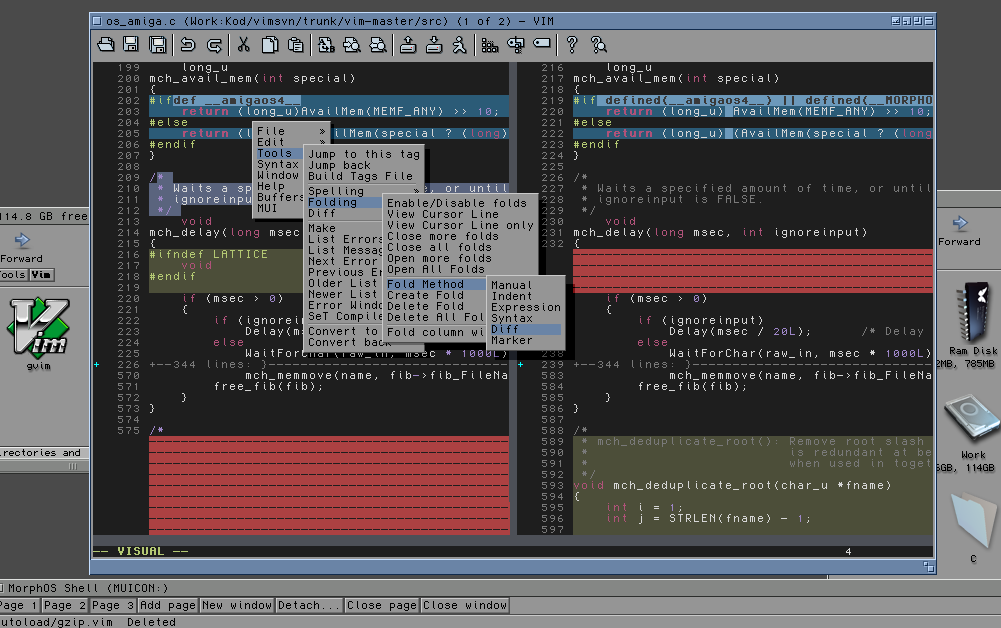Open the gvim desktop icon
This screenshot has height=628, width=1001.
(x=38, y=328)
